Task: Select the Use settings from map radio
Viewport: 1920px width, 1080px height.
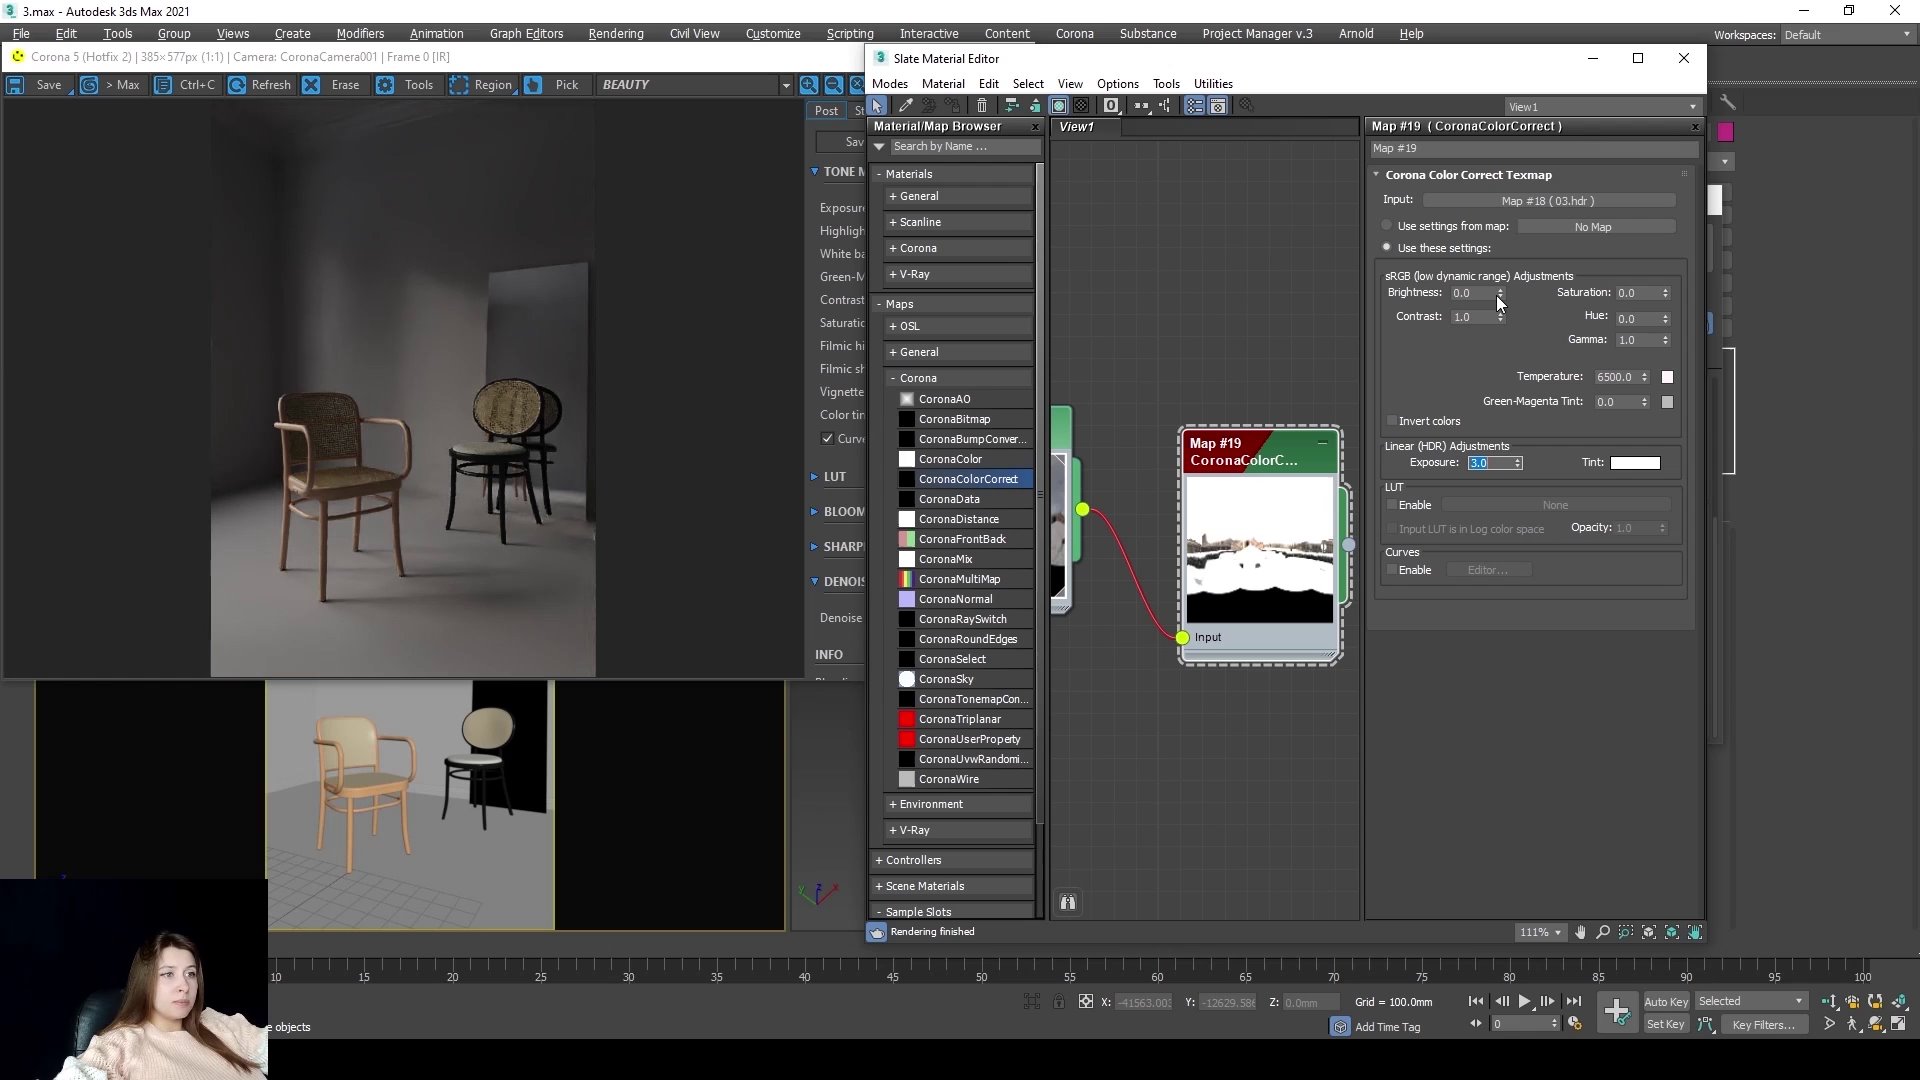Action: click(1387, 226)
